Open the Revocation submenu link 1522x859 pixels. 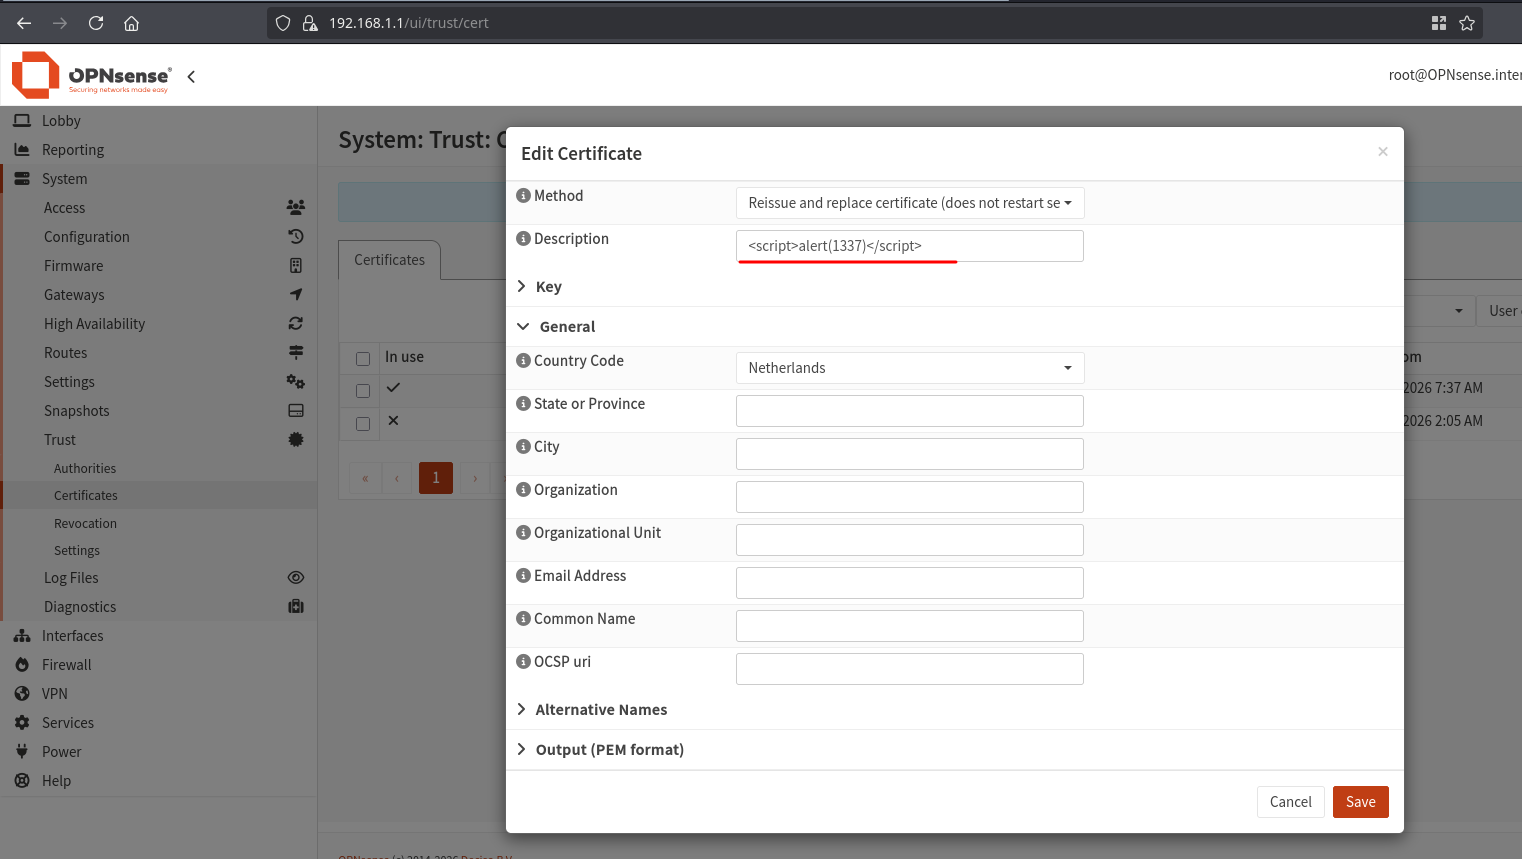[x=85, y=523]
